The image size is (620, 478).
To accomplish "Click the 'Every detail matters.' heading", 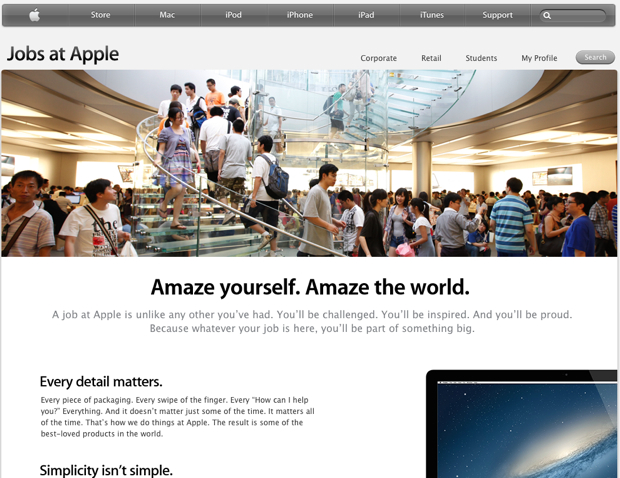I will click(101, 382).
